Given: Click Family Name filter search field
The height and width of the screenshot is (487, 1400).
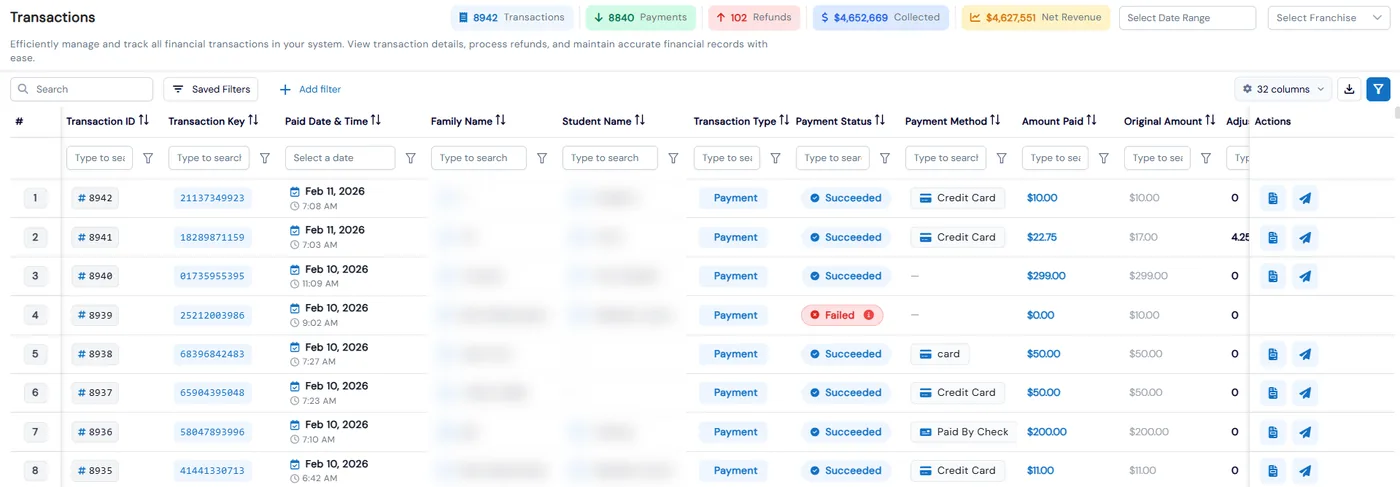Looking at the screenshot, I should (478, 158).
